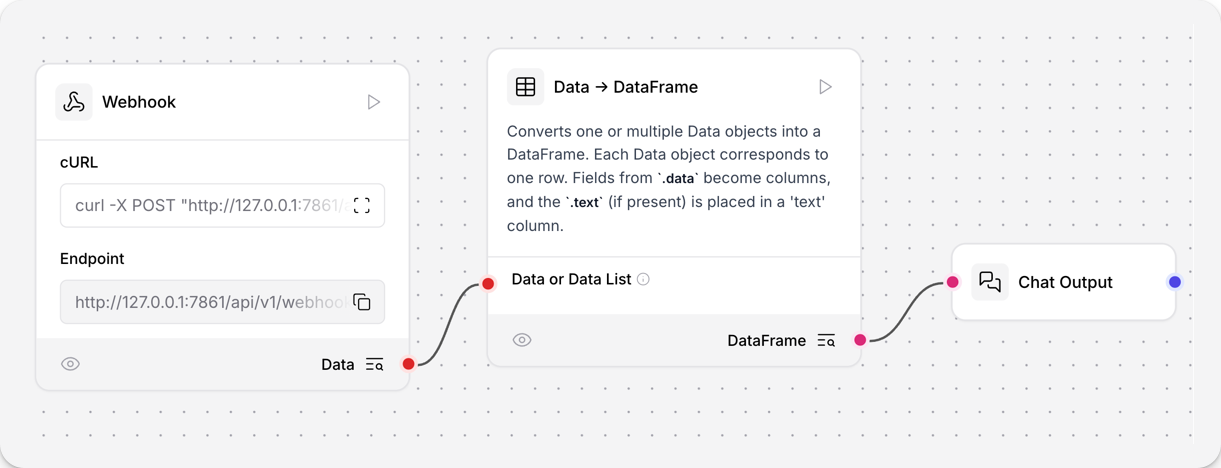
Task: Click the Webhook component icon
Action: point(74,102)
